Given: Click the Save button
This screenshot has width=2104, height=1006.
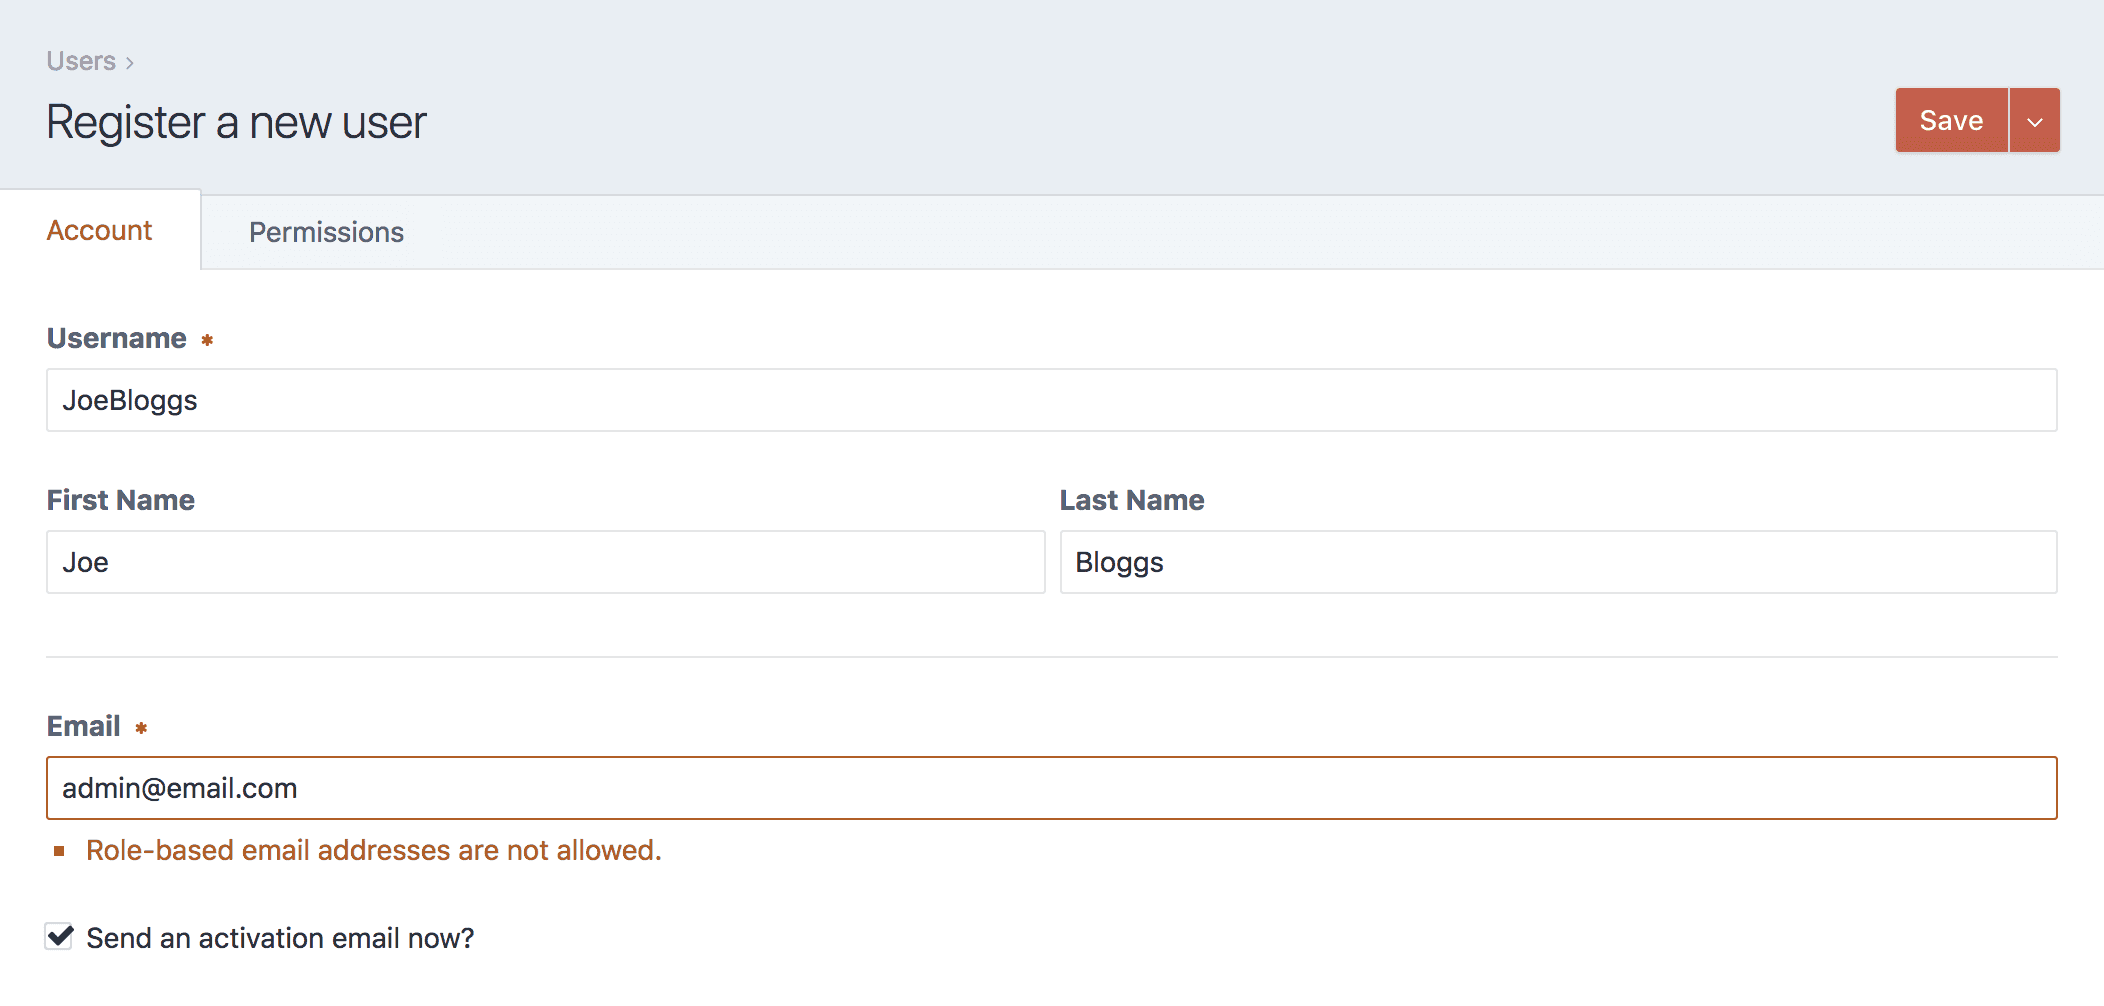Looking at the screenshot, I should pyautogui.click(x=1951, y=120).
